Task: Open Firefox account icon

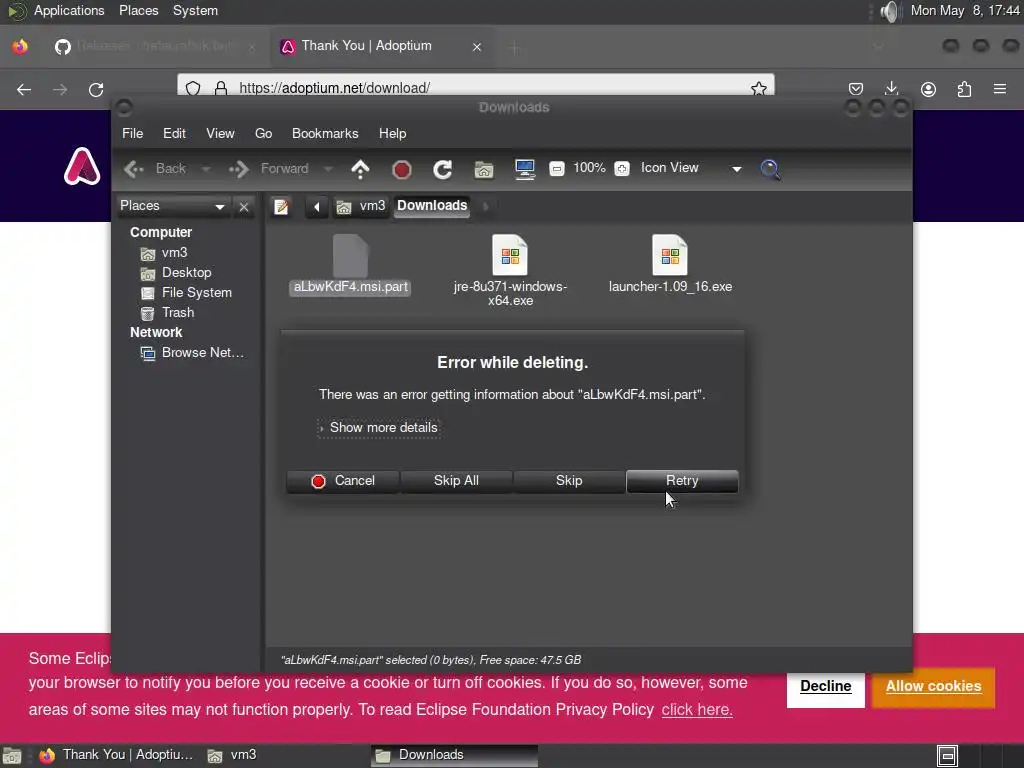Action: (x=928, y=89)
